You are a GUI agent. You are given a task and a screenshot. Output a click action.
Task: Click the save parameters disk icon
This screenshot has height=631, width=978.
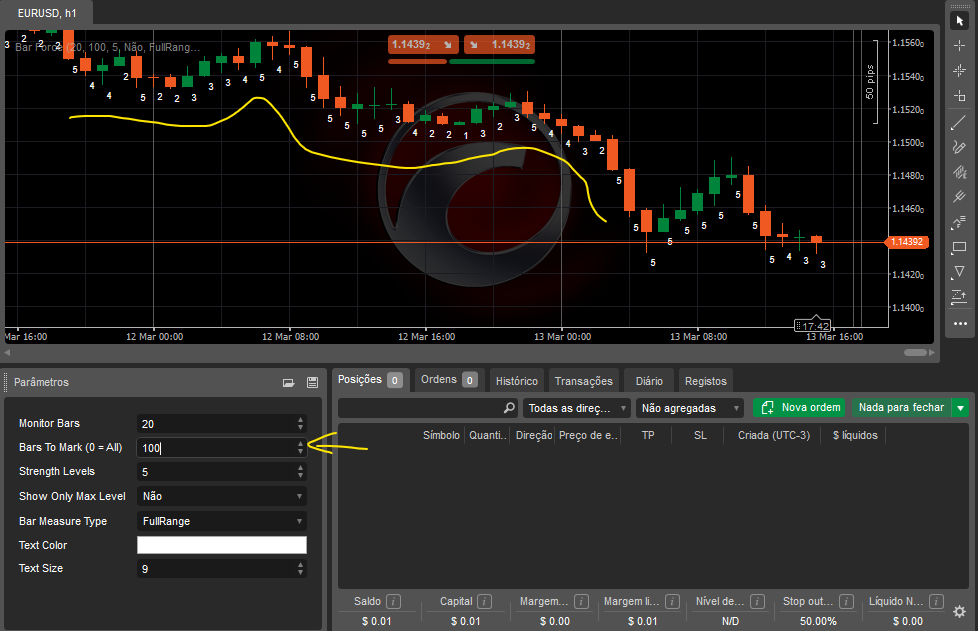[312, 382]
